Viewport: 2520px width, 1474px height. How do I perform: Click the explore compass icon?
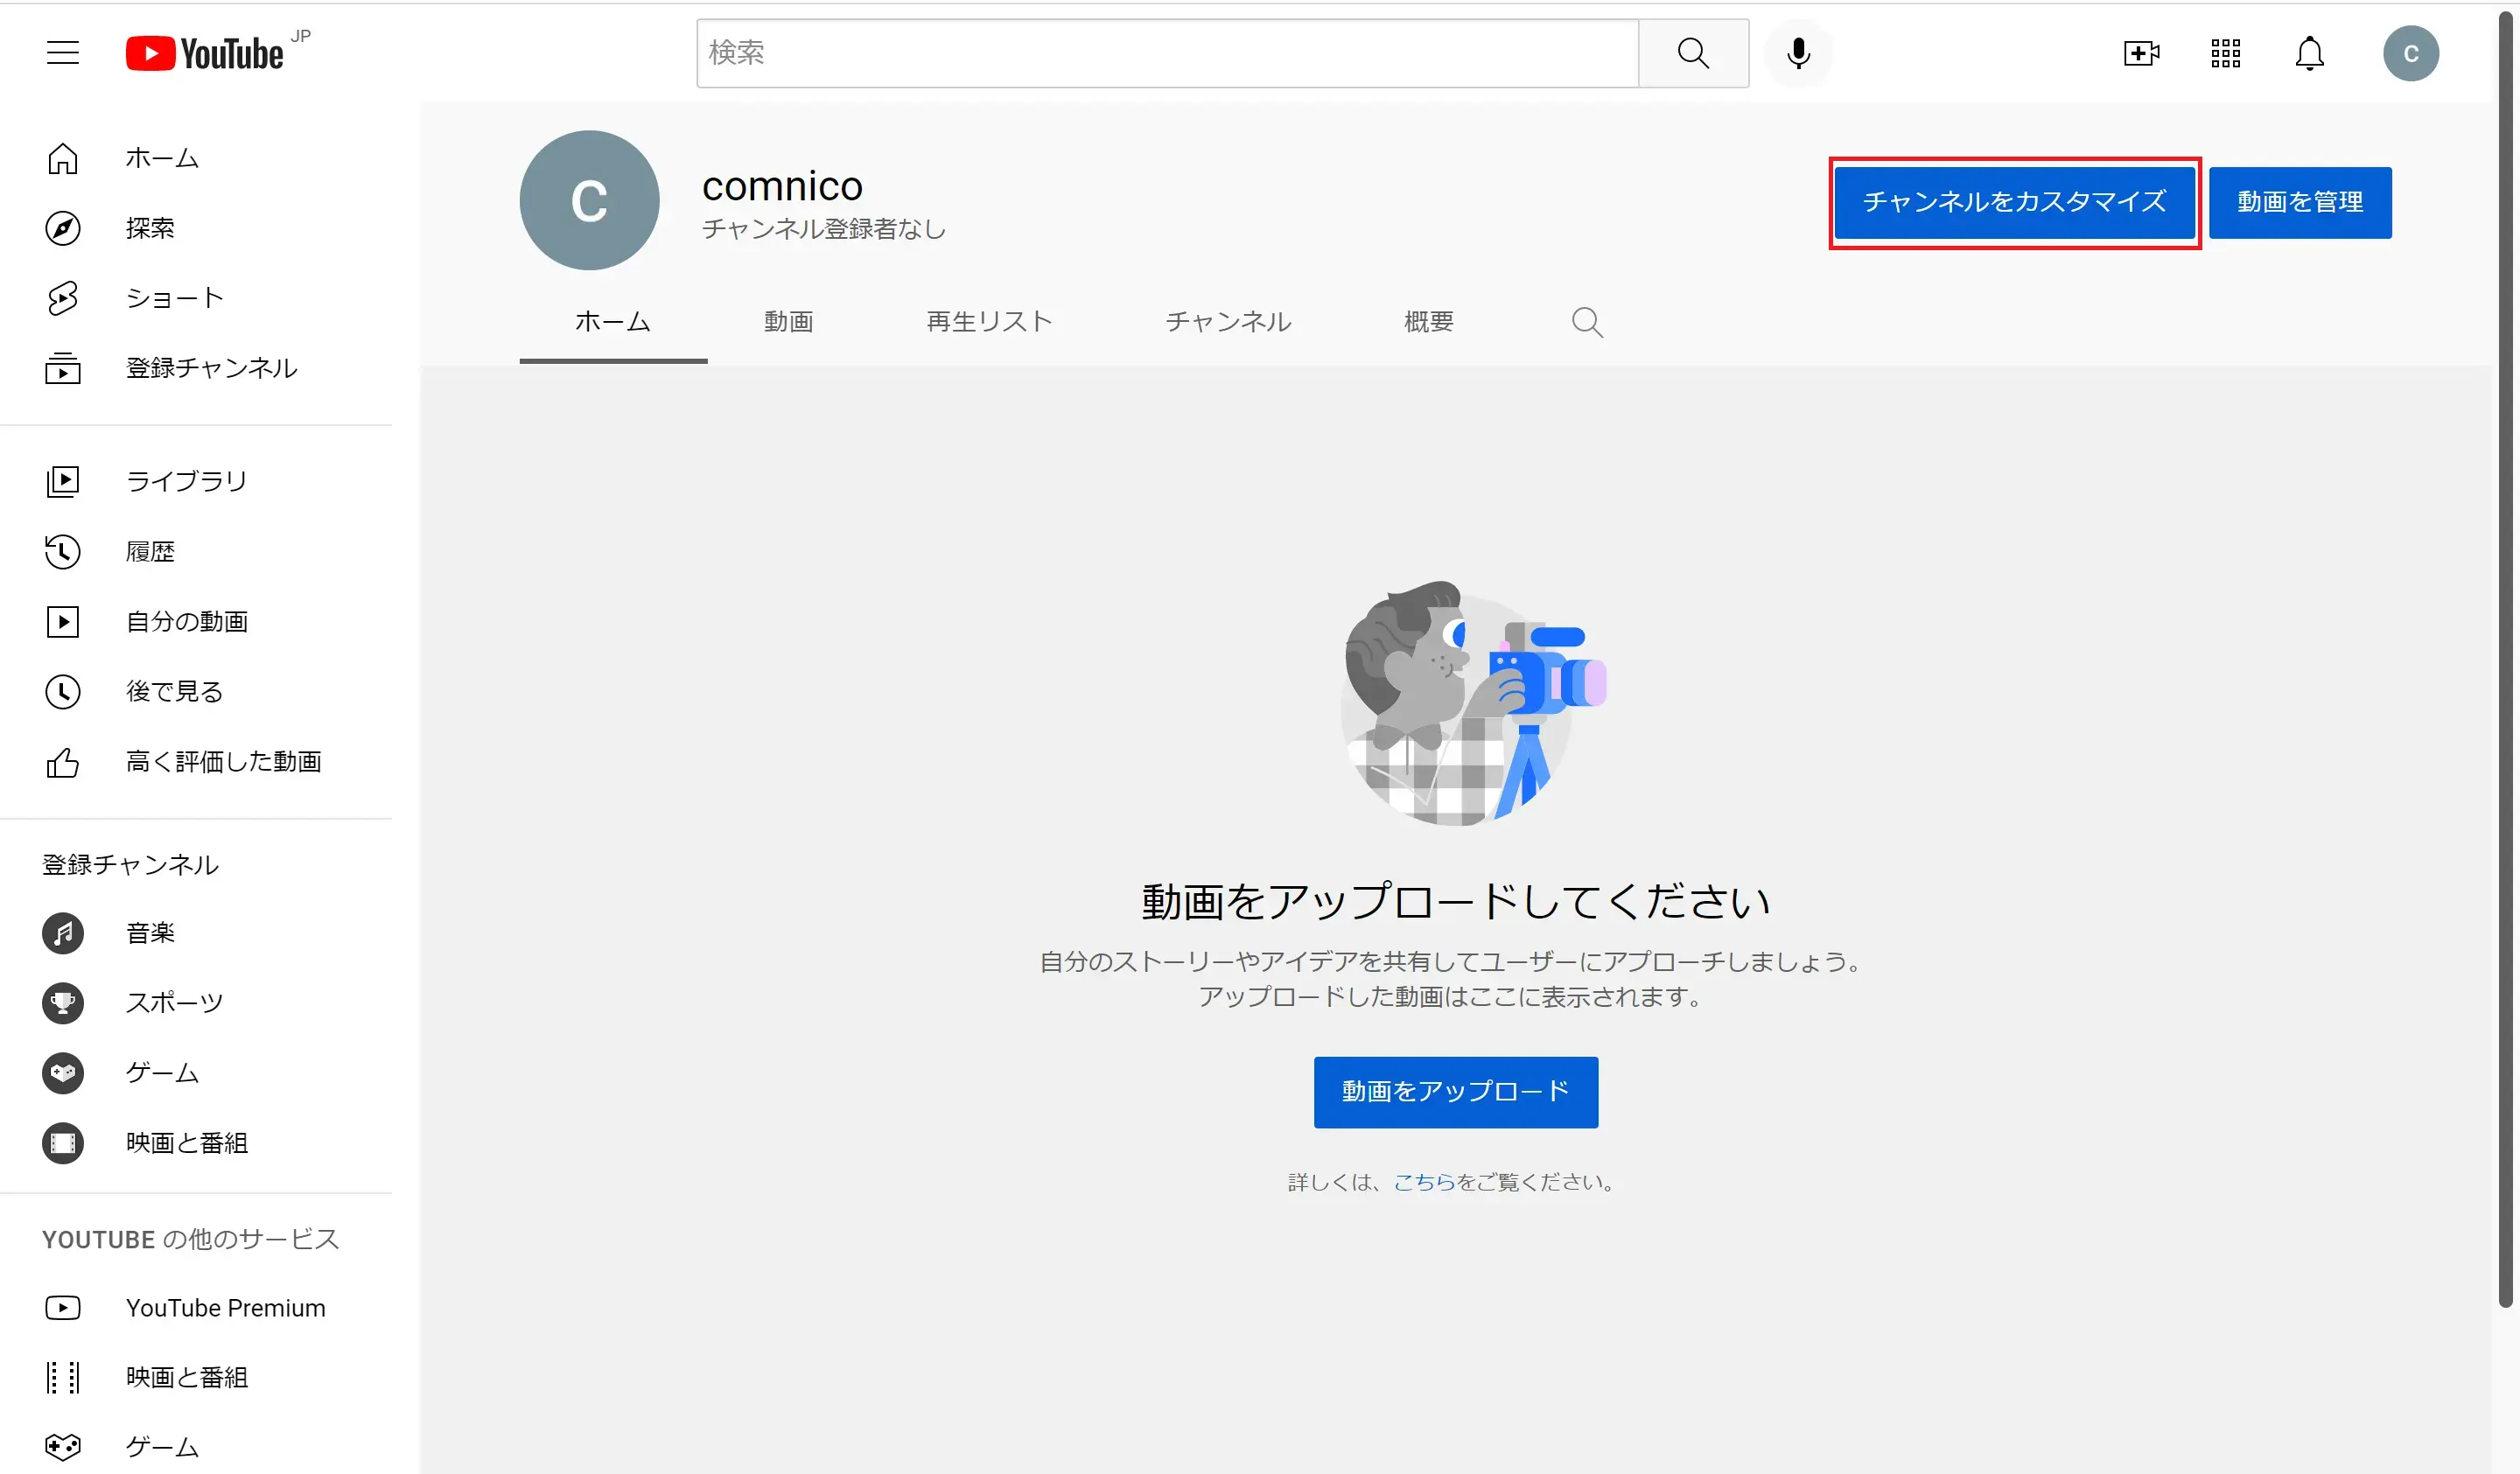[63, 228]
